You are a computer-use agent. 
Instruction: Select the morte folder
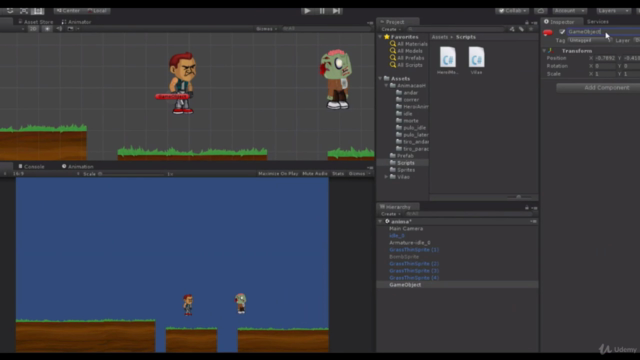tap(407, 121)
